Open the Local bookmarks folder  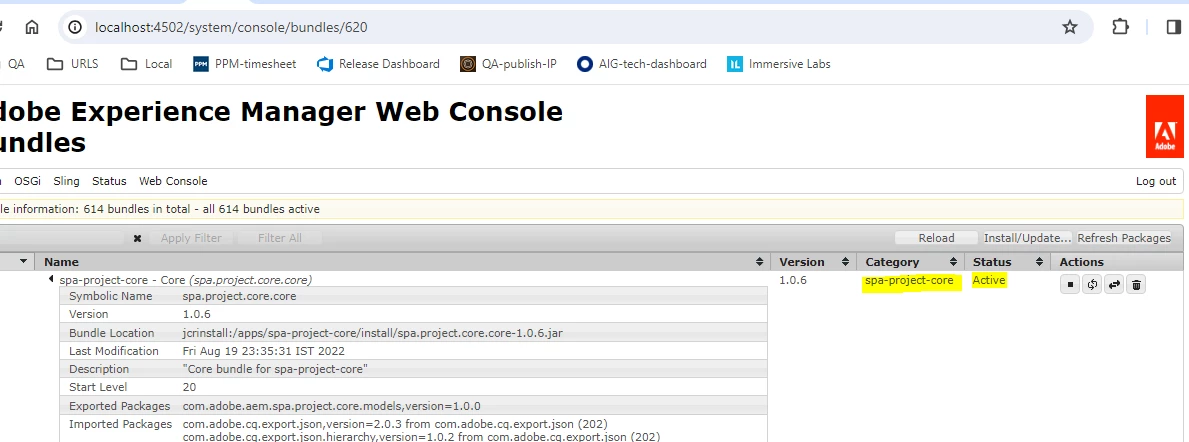146,64
